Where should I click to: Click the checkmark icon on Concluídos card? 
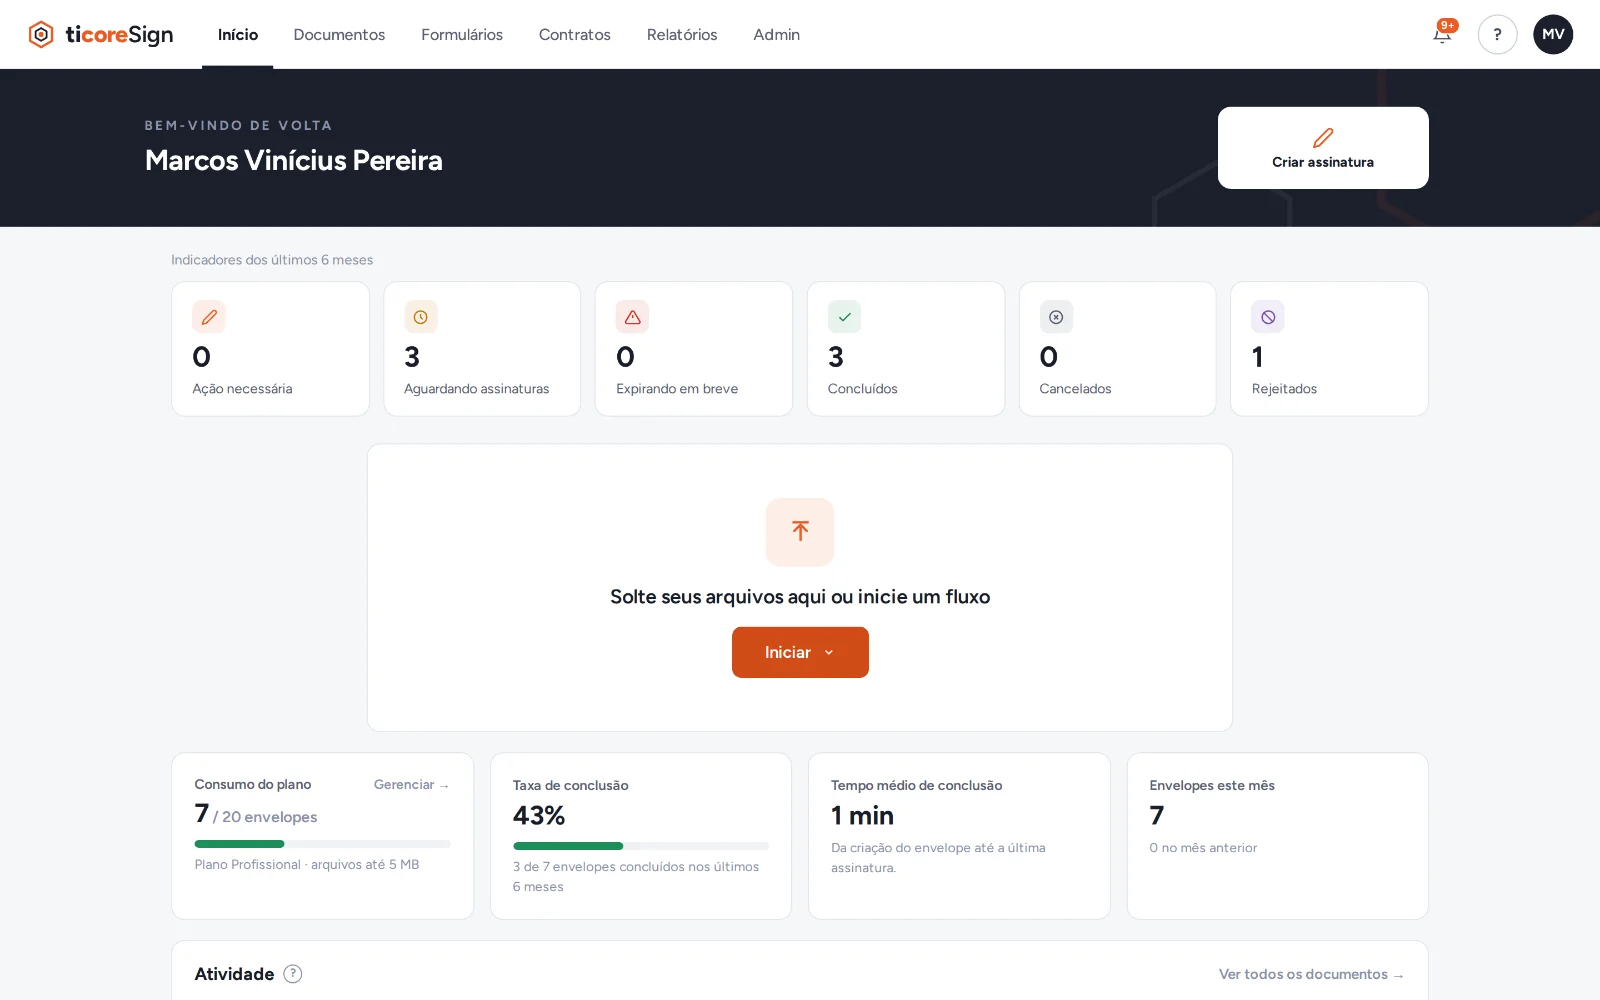coord(844,317)
